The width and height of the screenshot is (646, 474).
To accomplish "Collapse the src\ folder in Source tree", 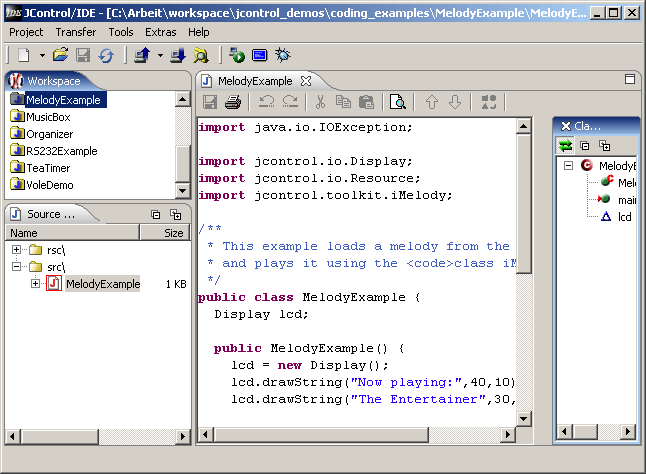I will pyautogui.click(x=17, y=267).
